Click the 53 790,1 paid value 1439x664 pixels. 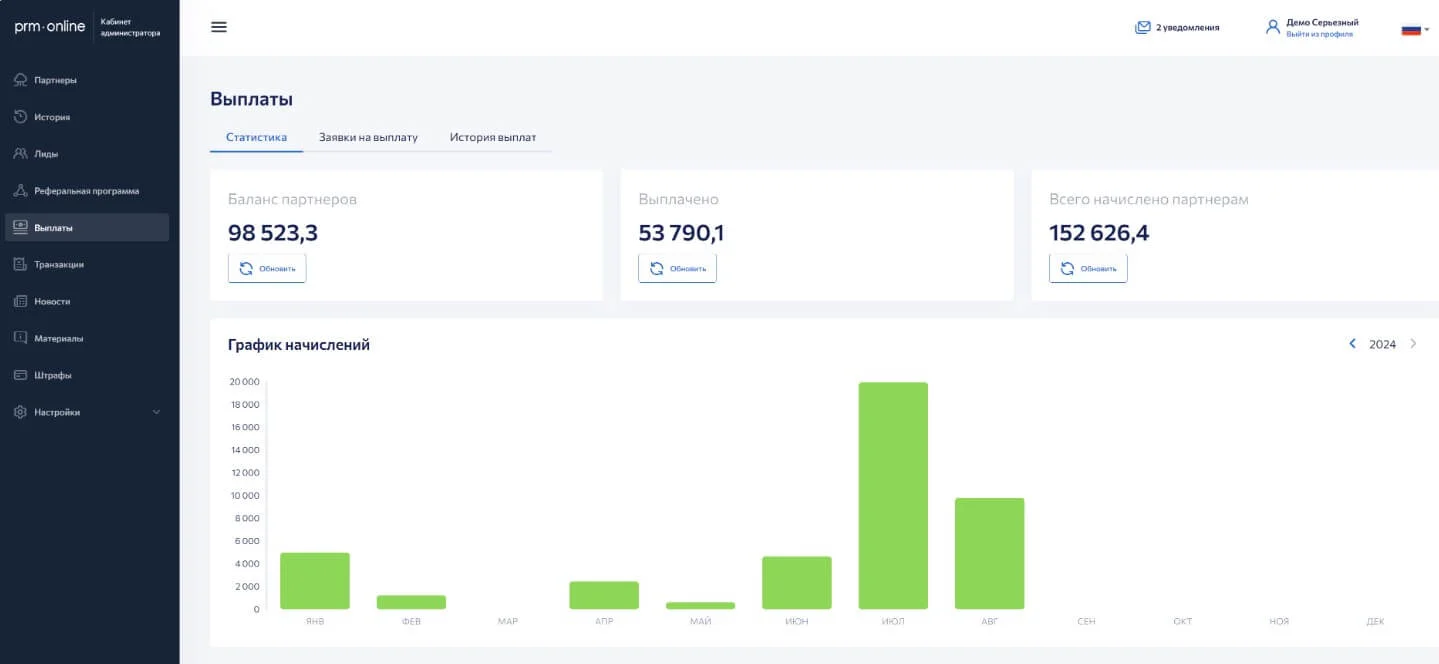(682, 233)
